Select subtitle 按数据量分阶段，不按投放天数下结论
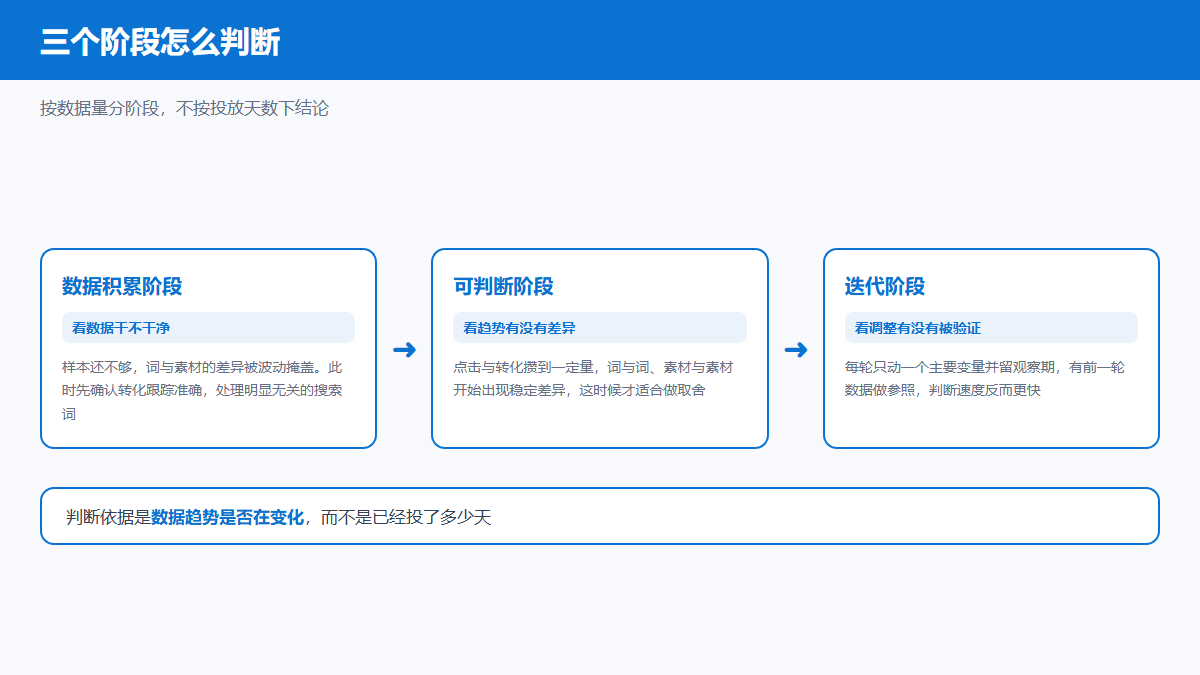 click(185, 108)
